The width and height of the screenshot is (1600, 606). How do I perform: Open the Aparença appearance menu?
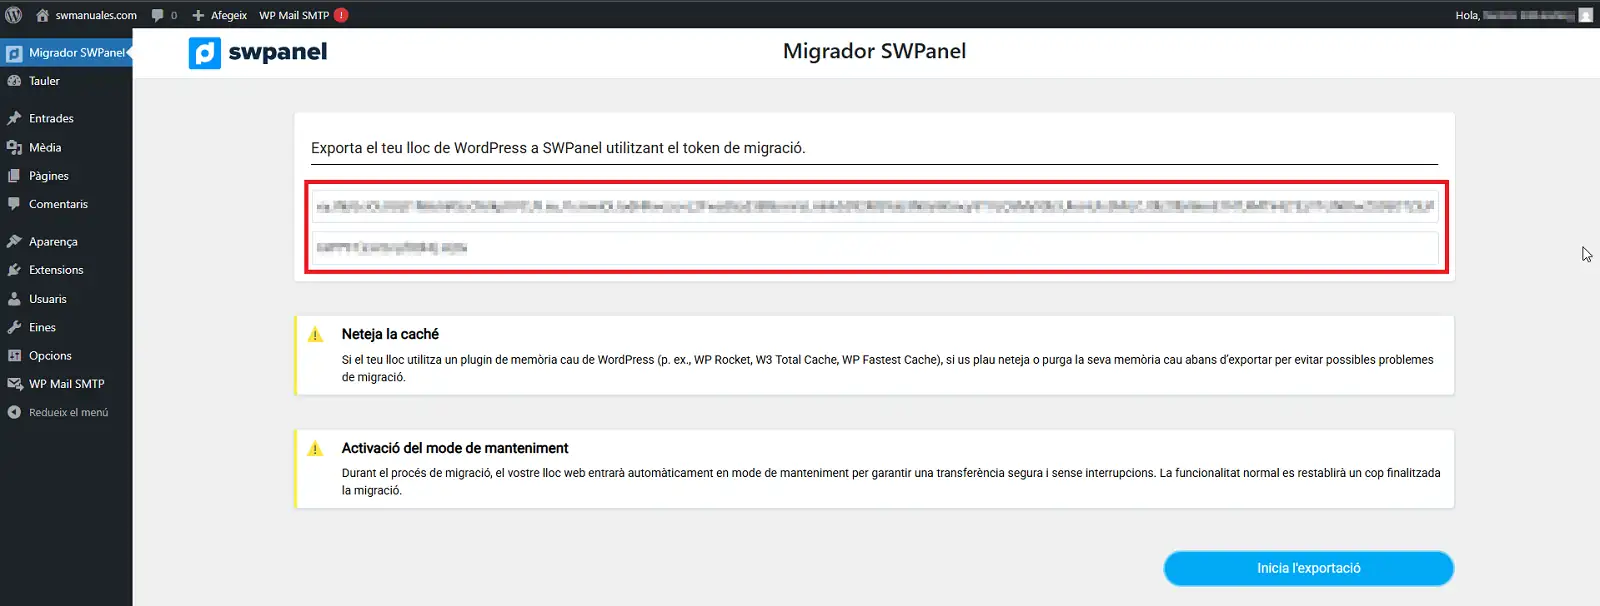click(x=53, y=242)
